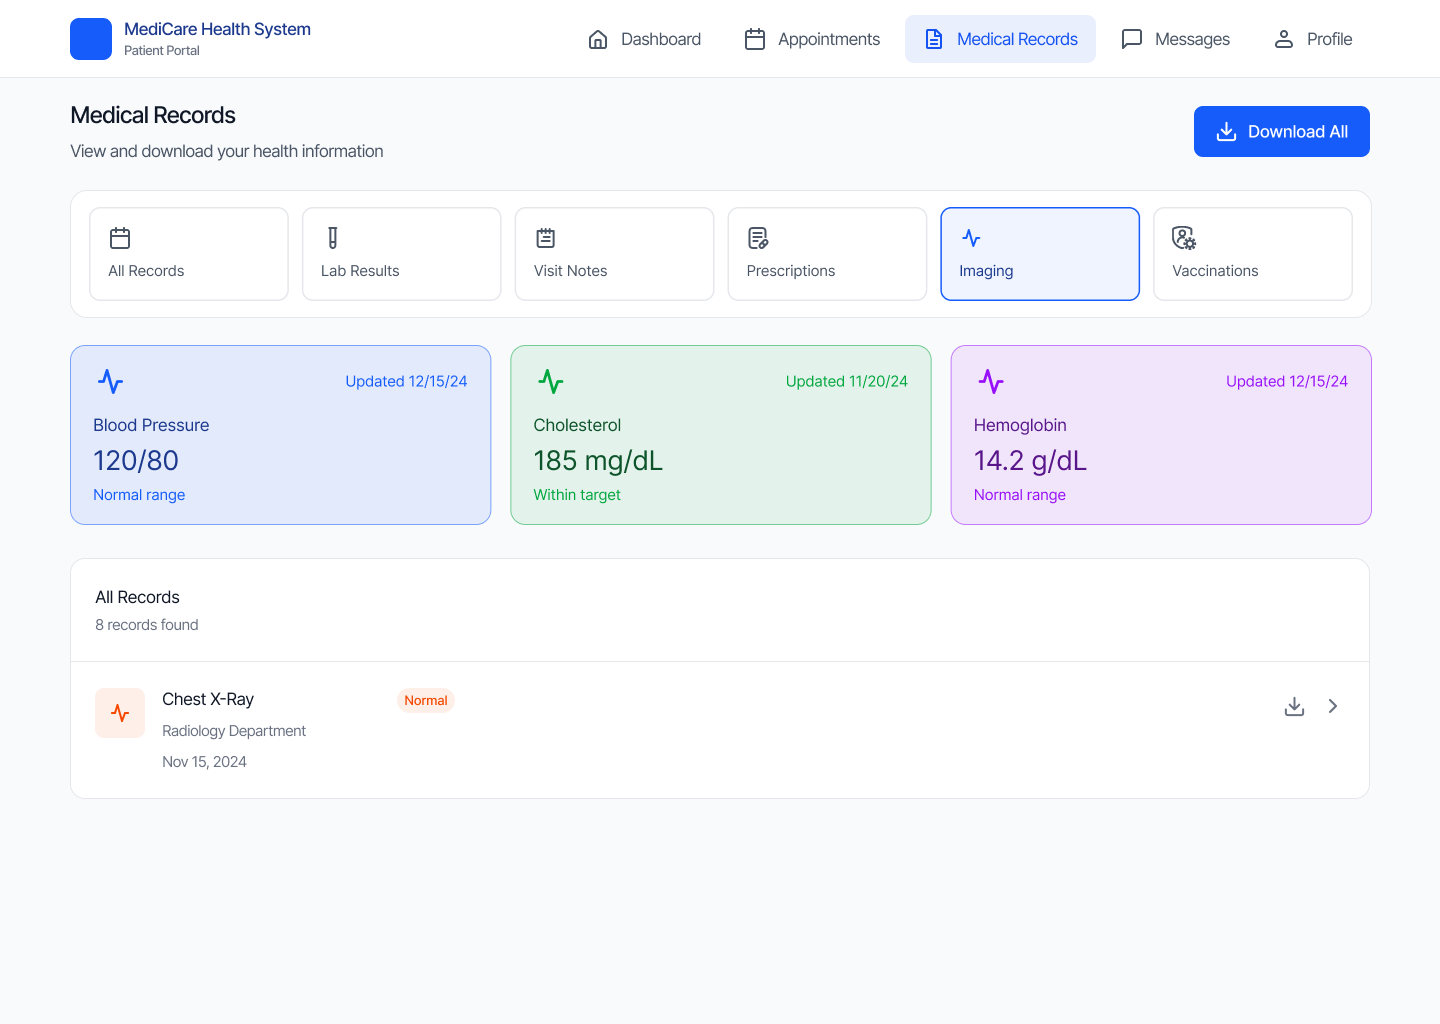Select the Imaging filter card
1440x1024 pixels.
pos(1039,254)
